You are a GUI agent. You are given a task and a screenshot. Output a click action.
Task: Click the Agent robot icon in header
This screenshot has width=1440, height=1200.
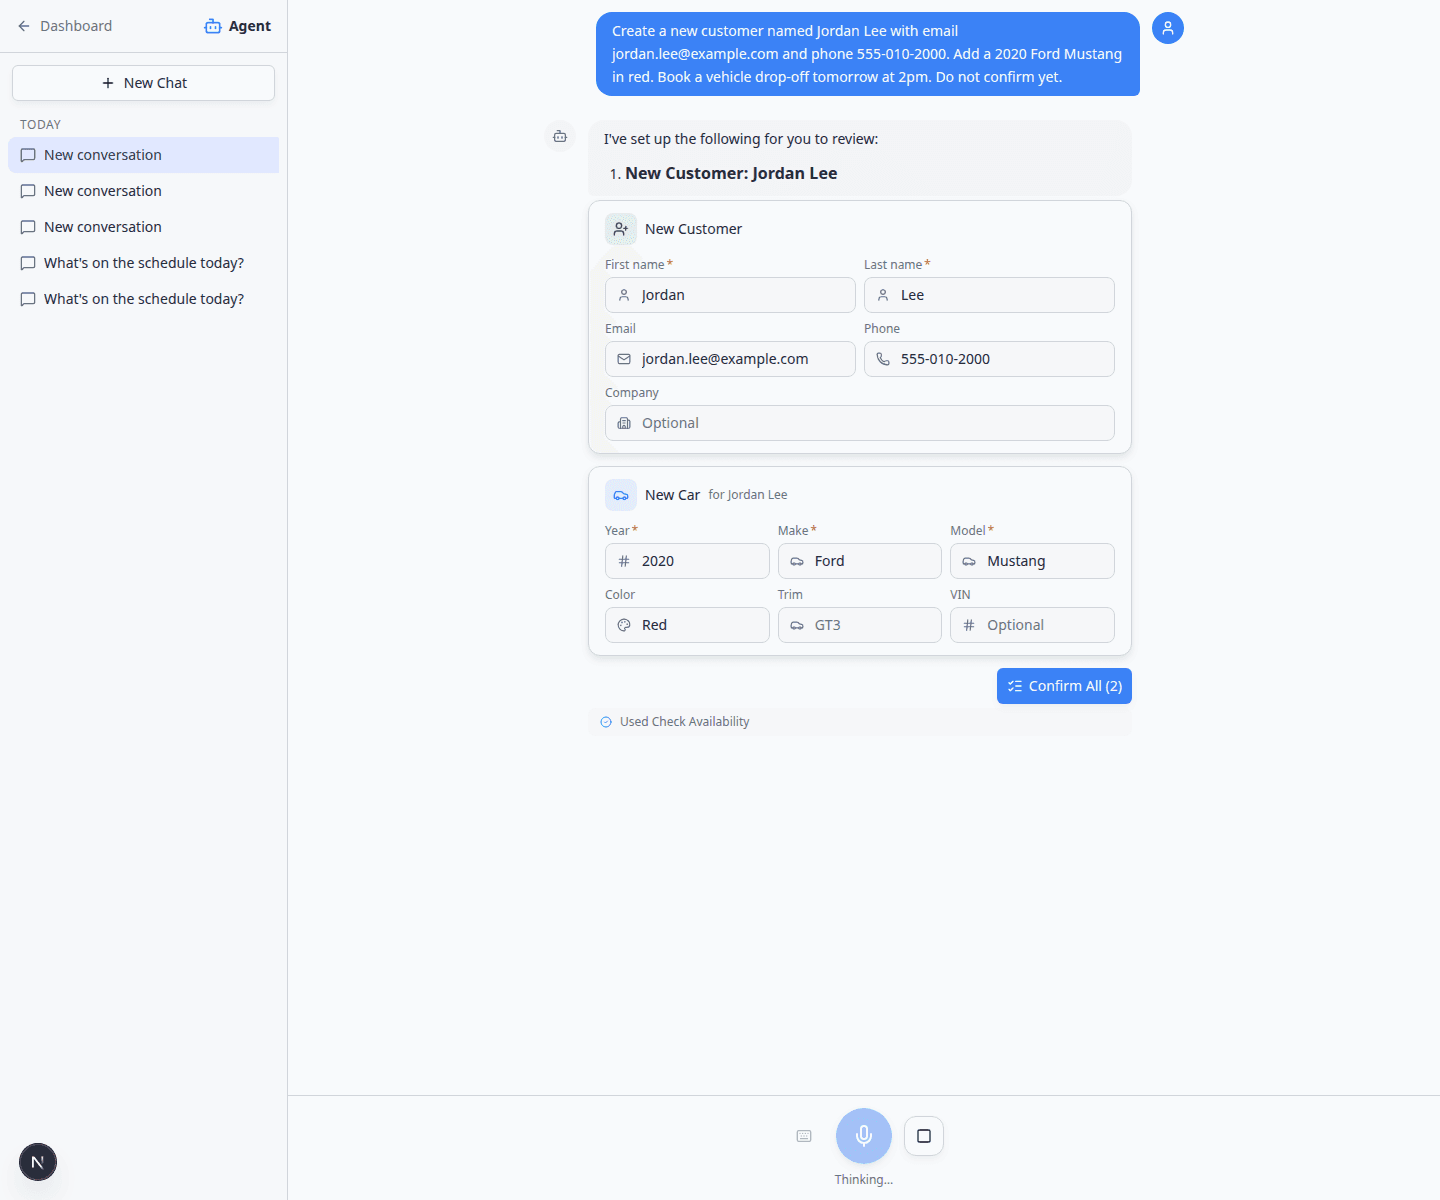click(x=213, y=26)
